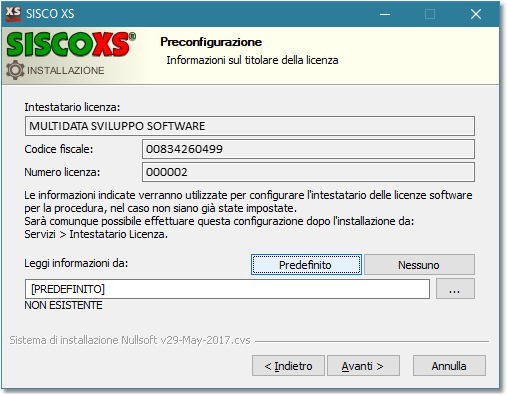Click the 'Intestatario licenza:' label
507x396 pixels.
(x=72, y=107)
